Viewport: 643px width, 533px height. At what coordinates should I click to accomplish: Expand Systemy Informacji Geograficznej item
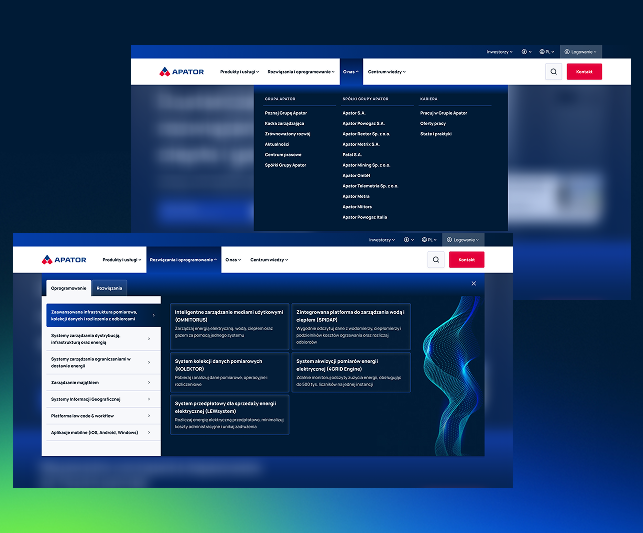click(103, 399)
